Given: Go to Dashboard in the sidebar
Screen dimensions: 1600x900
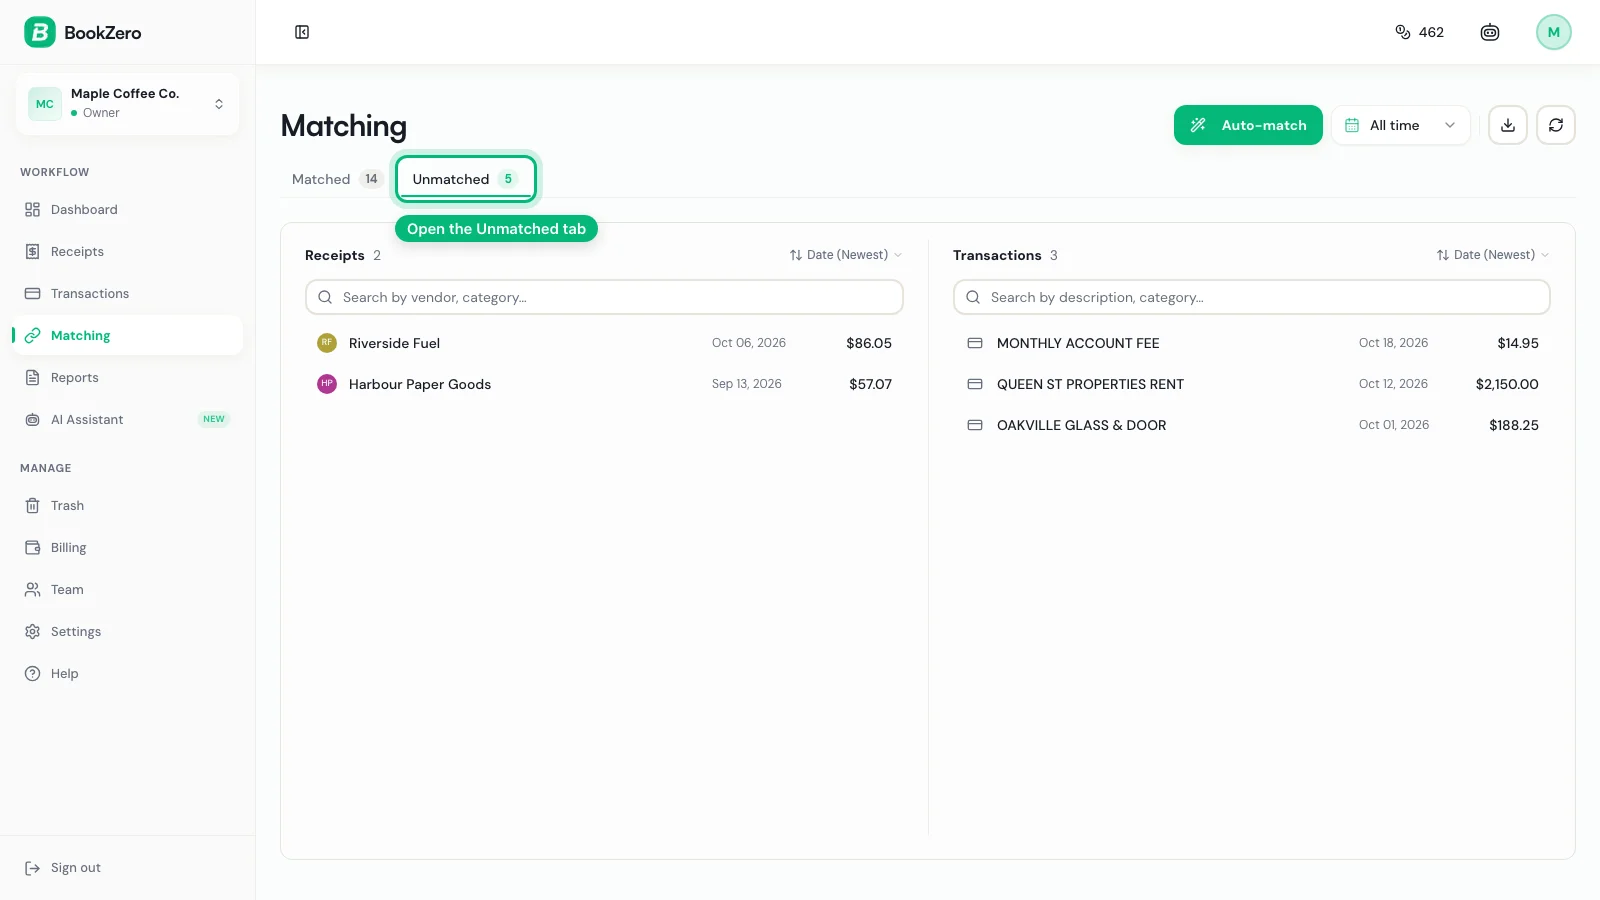Looking at the screenshot, I should (x=127, y=209).
